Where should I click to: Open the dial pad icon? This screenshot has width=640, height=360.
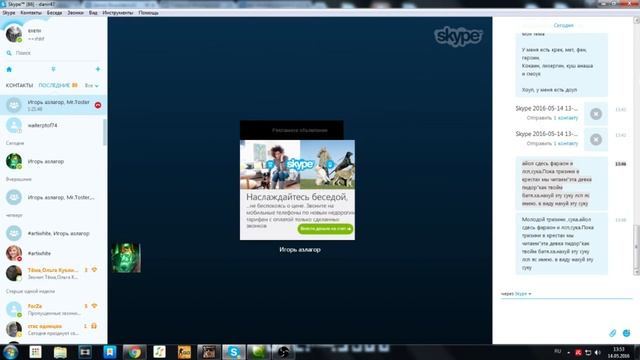point(53,69)
